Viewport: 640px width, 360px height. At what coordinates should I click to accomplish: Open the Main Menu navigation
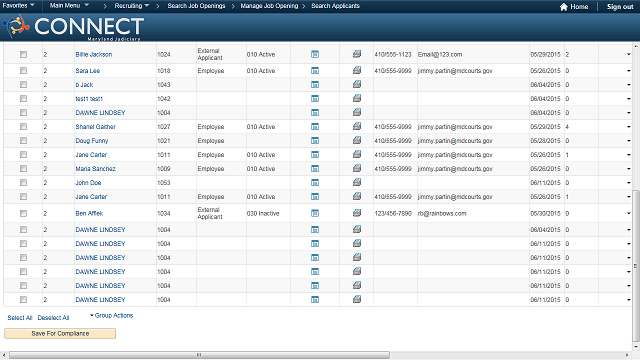coord(69,6)
